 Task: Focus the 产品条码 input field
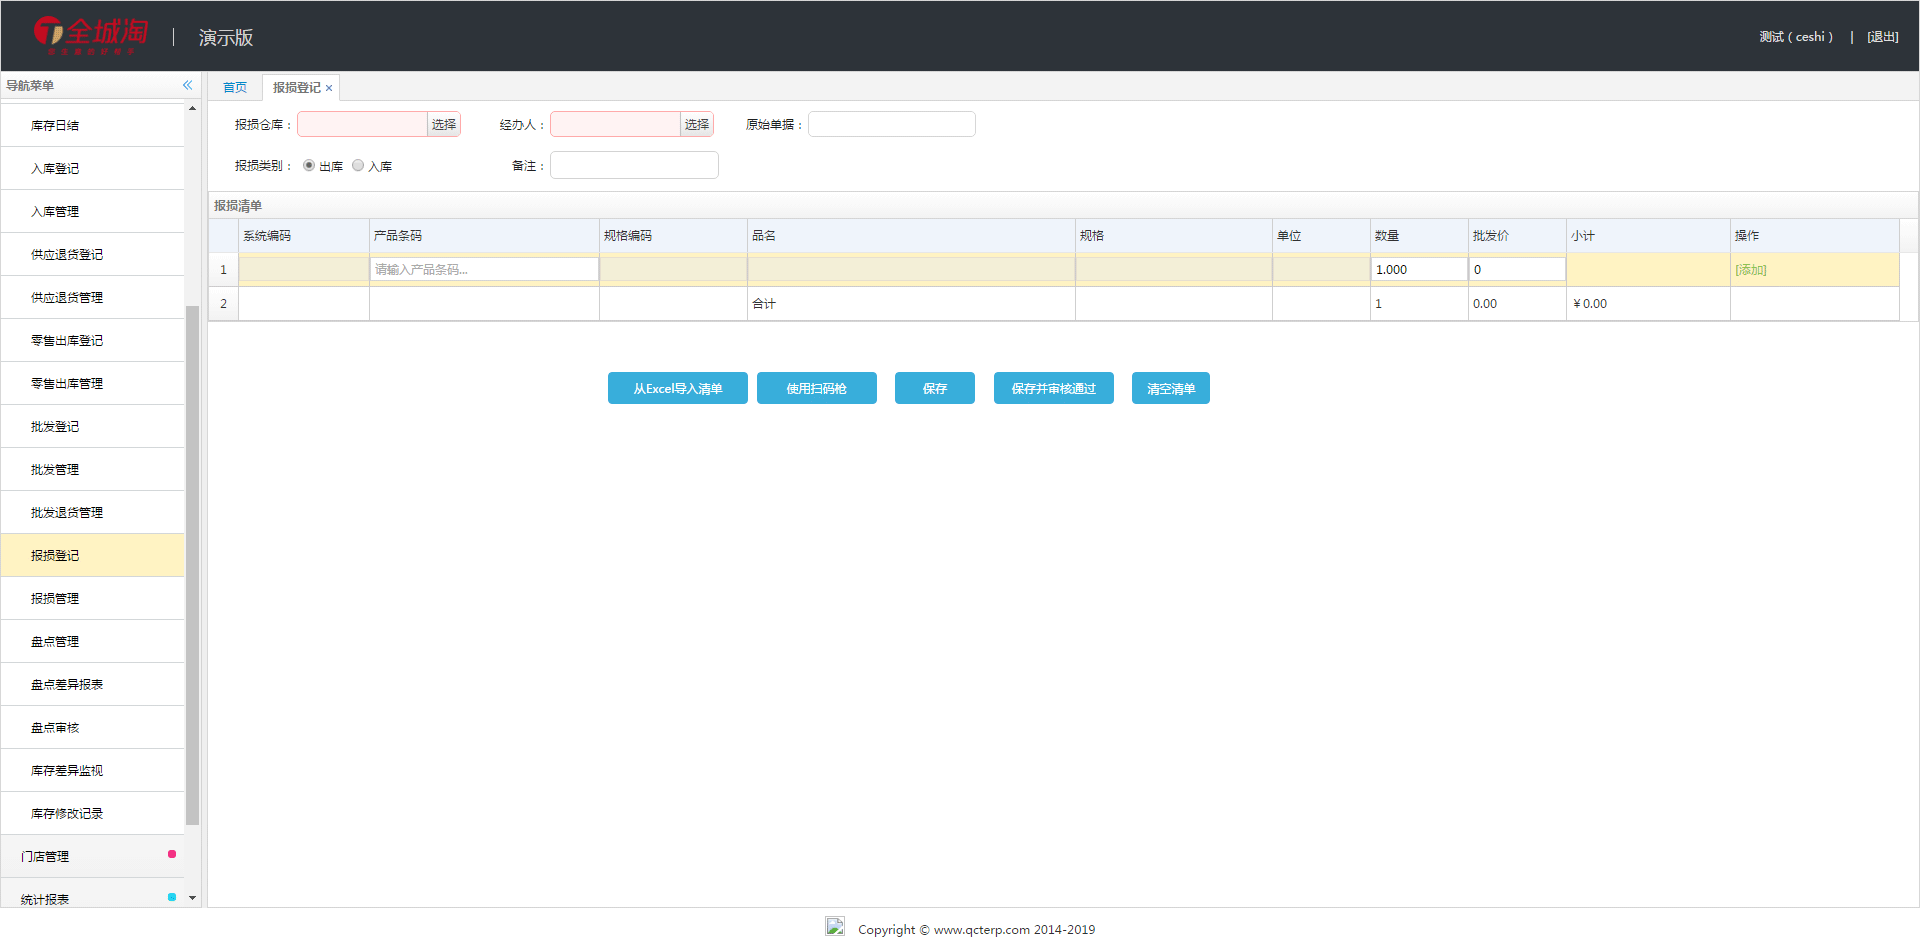click(484, 269)
